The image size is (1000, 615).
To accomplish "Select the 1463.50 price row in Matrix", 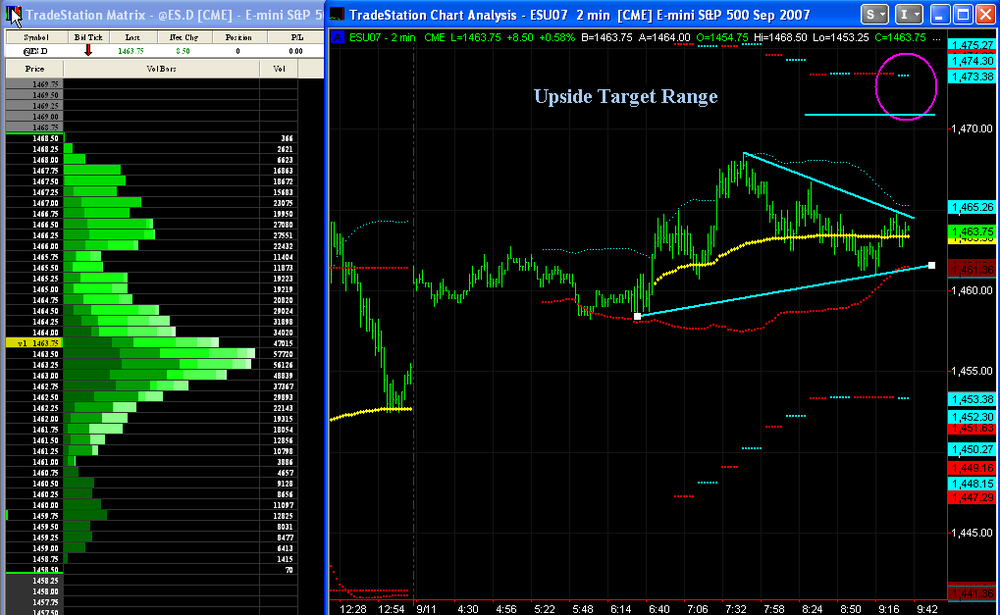I will tap(34, 354).
